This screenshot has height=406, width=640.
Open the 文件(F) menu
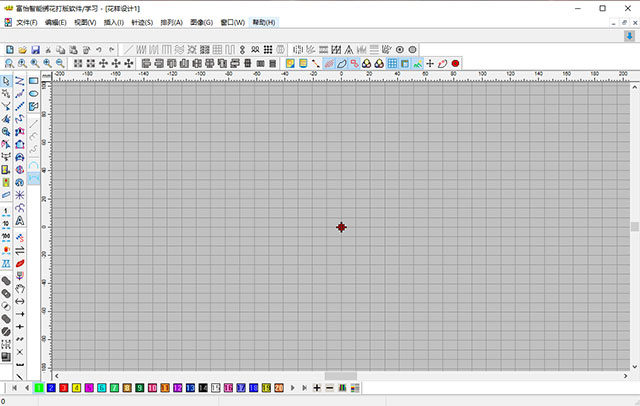pos(26,22)
